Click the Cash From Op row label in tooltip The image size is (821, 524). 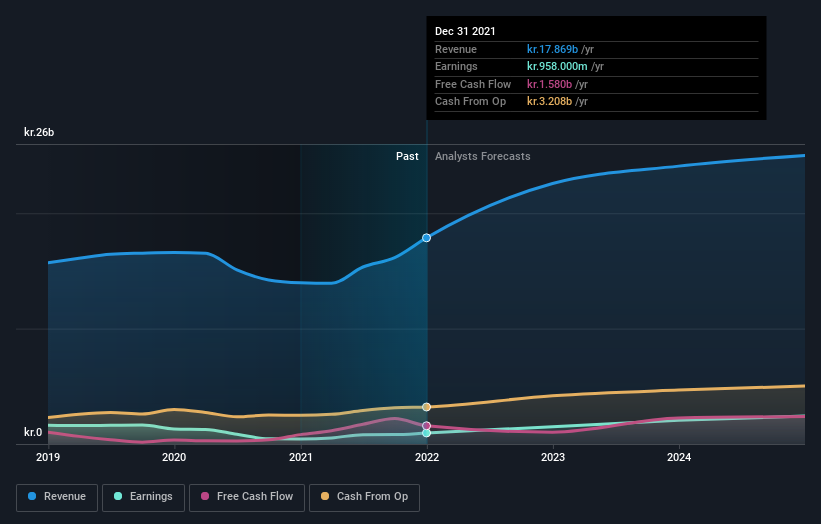pos(470,102)
